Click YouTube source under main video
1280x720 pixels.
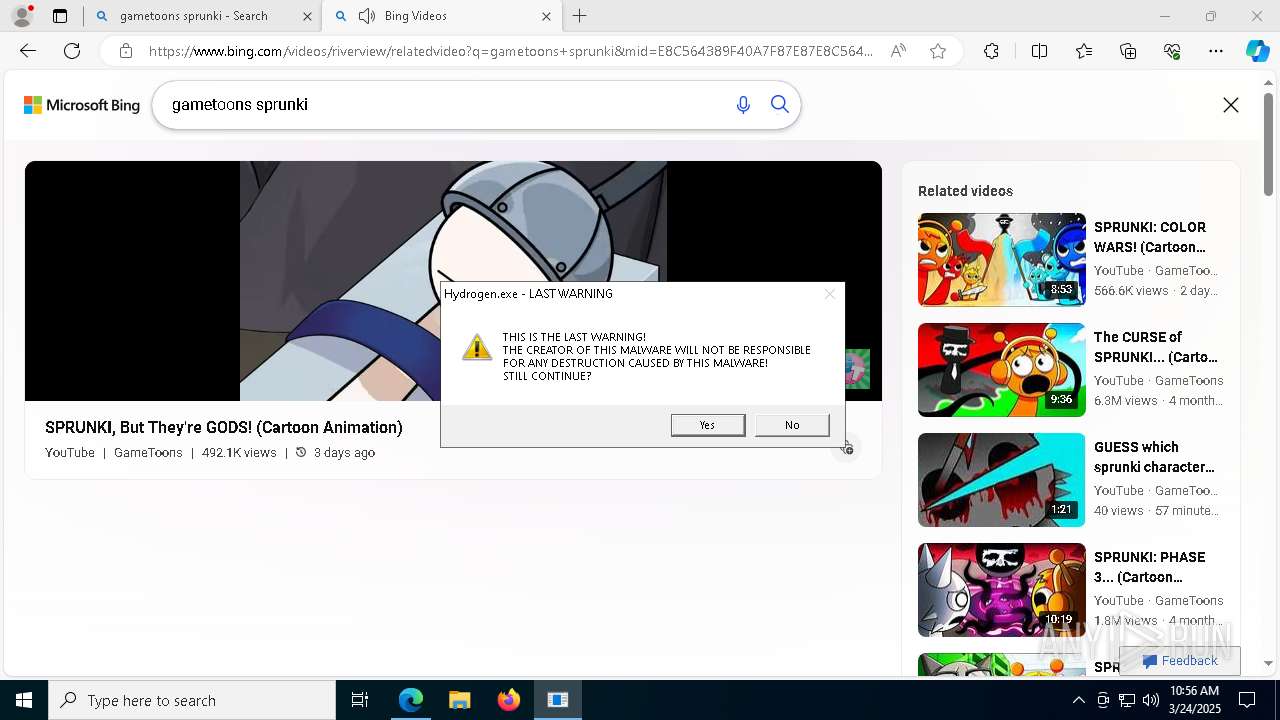(70, 453)
